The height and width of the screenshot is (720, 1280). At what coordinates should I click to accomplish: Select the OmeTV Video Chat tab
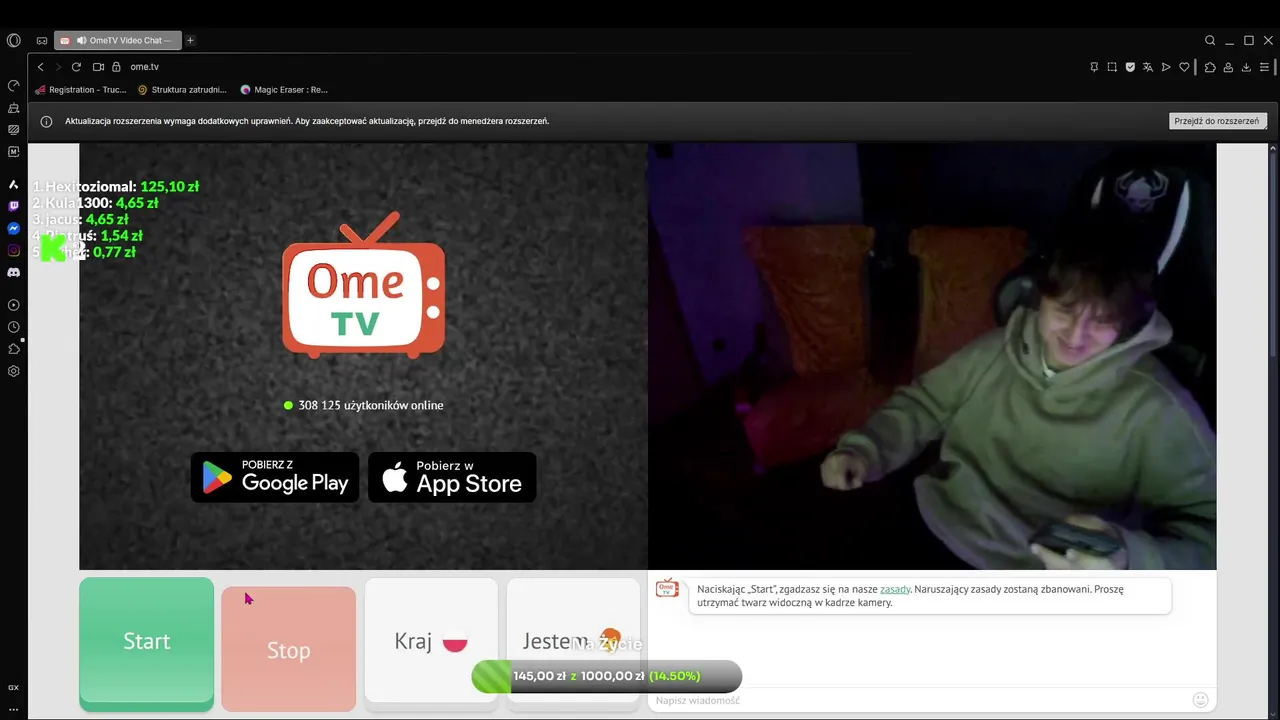point(117,41)
